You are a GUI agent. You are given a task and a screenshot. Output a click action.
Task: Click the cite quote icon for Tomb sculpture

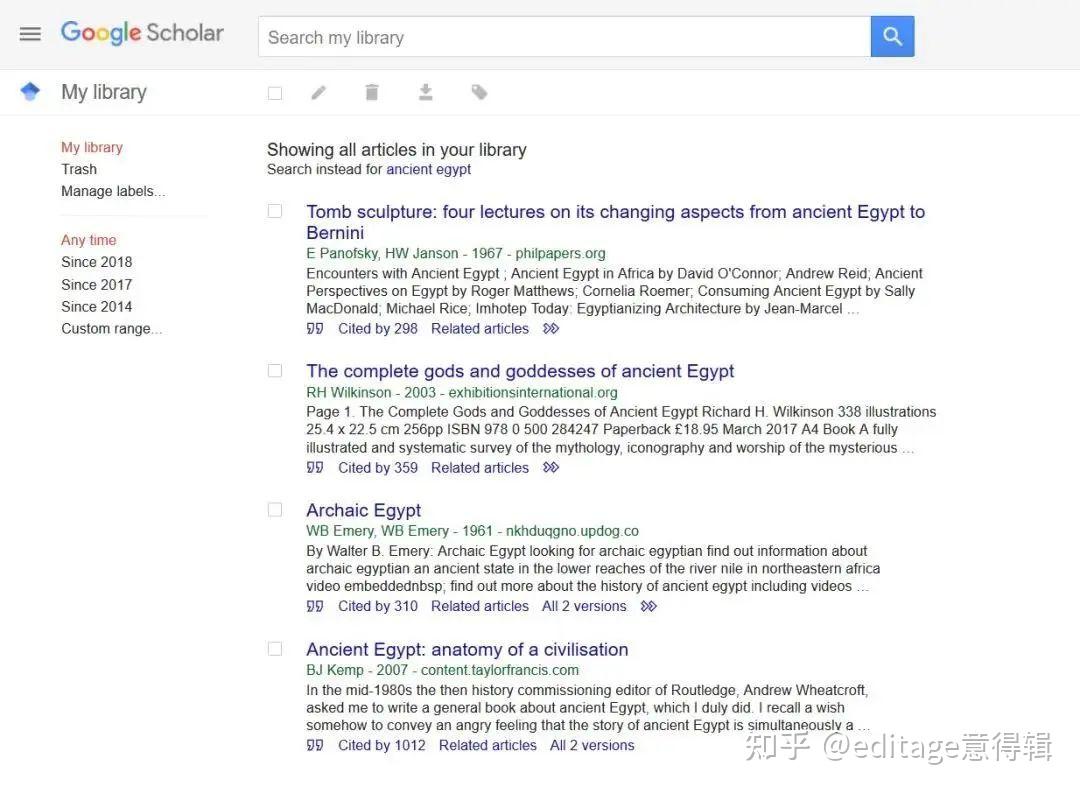coord(315,328)
